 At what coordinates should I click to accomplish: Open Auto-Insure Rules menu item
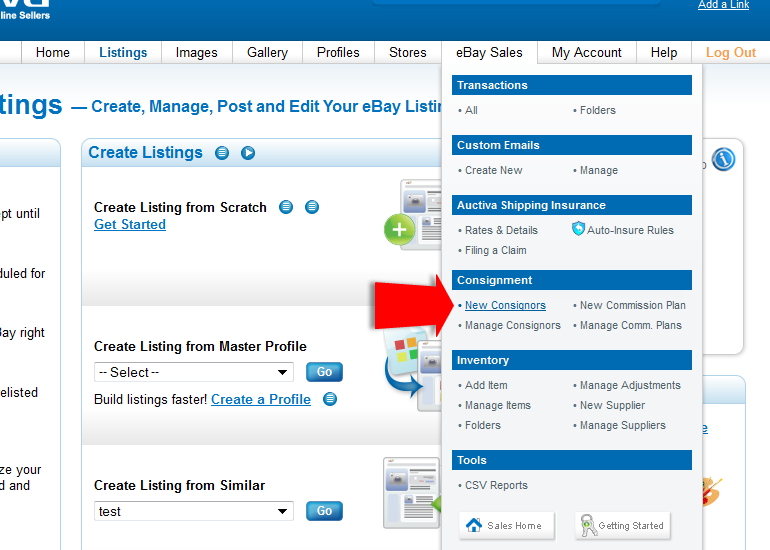point(630,230)
